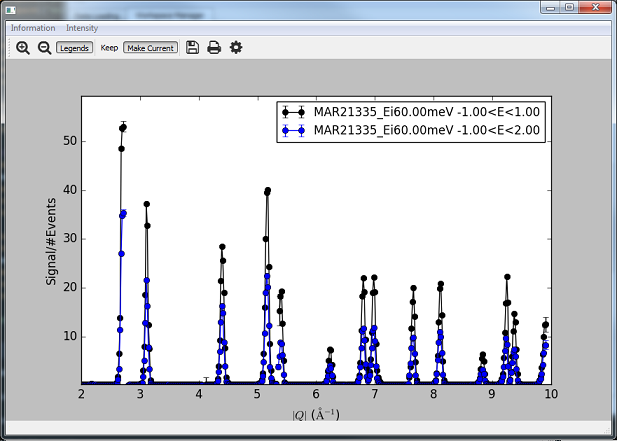Screen dimensions: 617x441
Task: Click the Signal/#Events y-axis label
Action: (x=51, y=240)
